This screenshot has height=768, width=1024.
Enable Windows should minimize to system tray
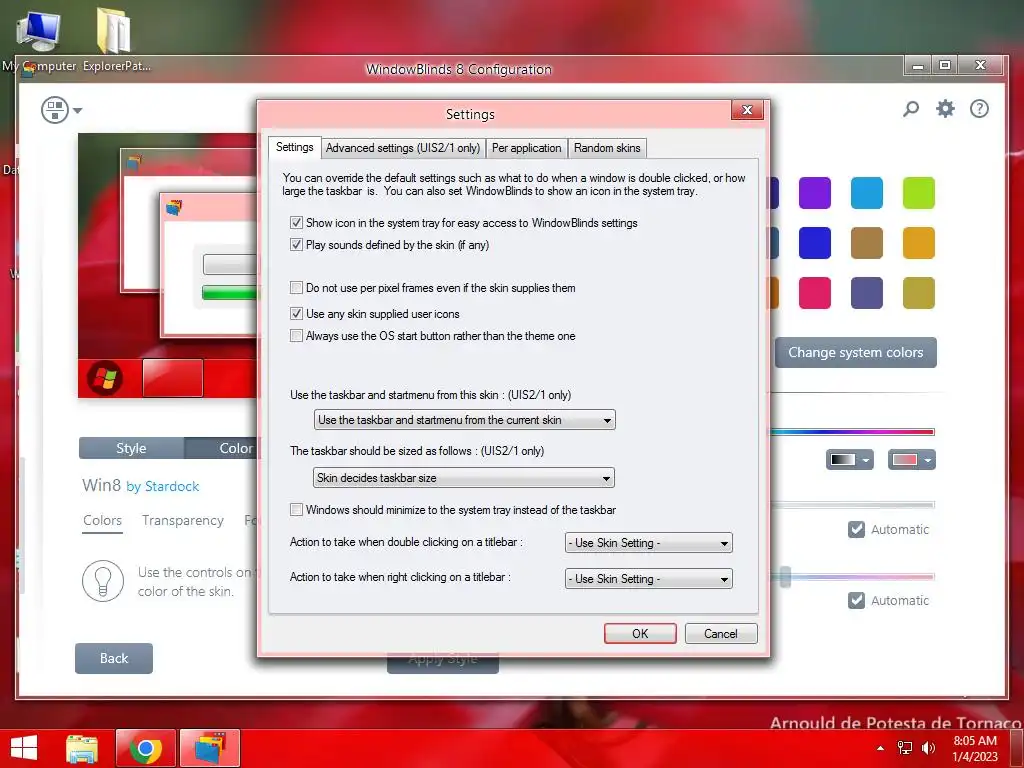pos(296,510)
